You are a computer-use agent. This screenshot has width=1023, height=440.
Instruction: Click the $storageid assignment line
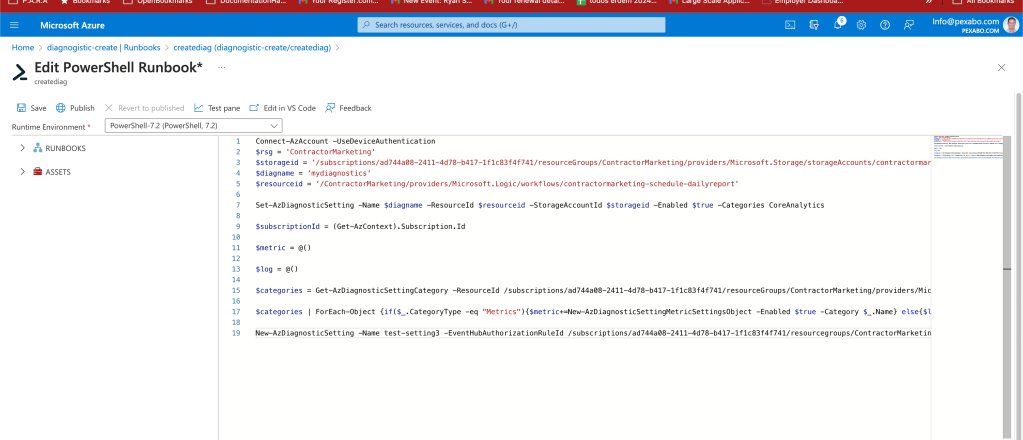click(x=593, y=163)
